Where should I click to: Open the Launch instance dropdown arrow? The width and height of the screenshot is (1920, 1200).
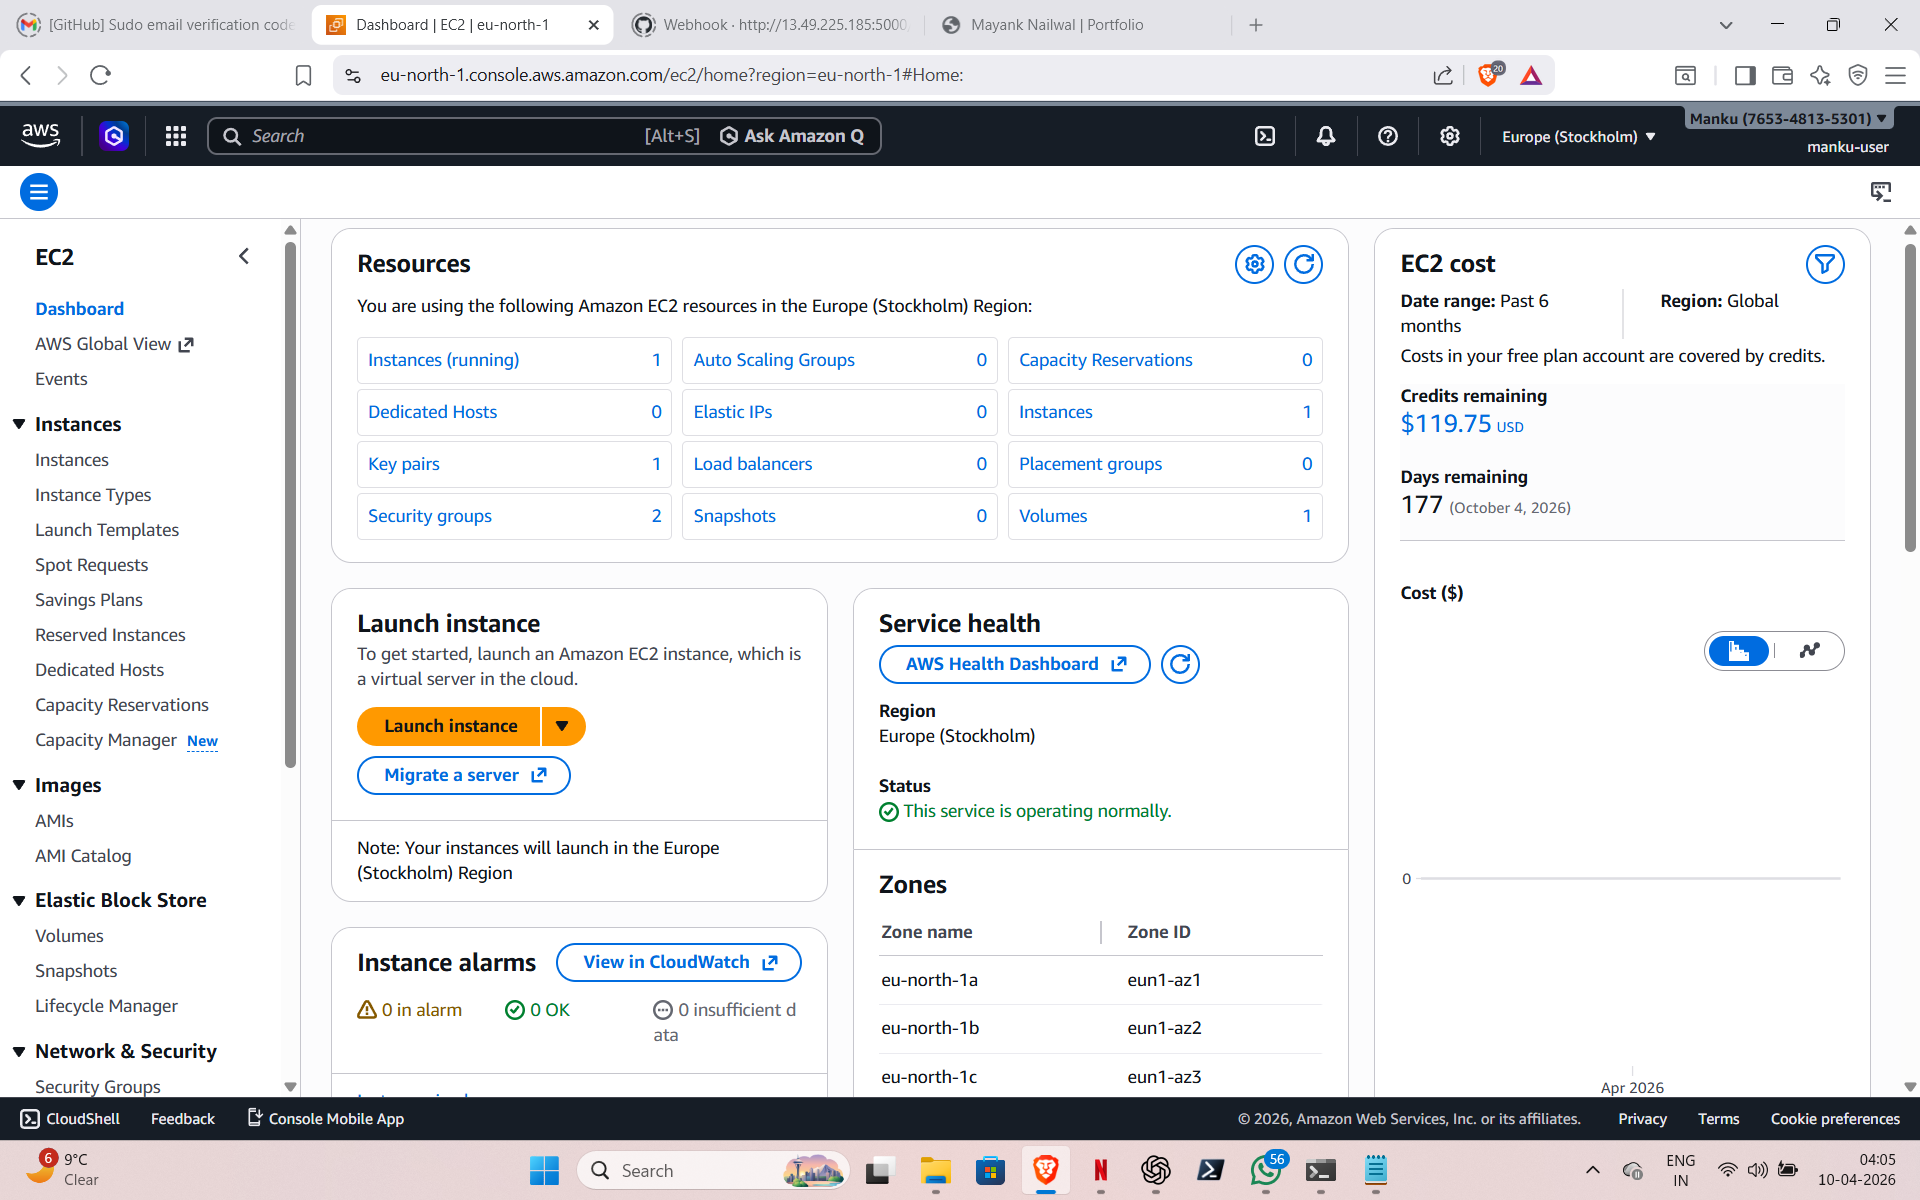563,726
